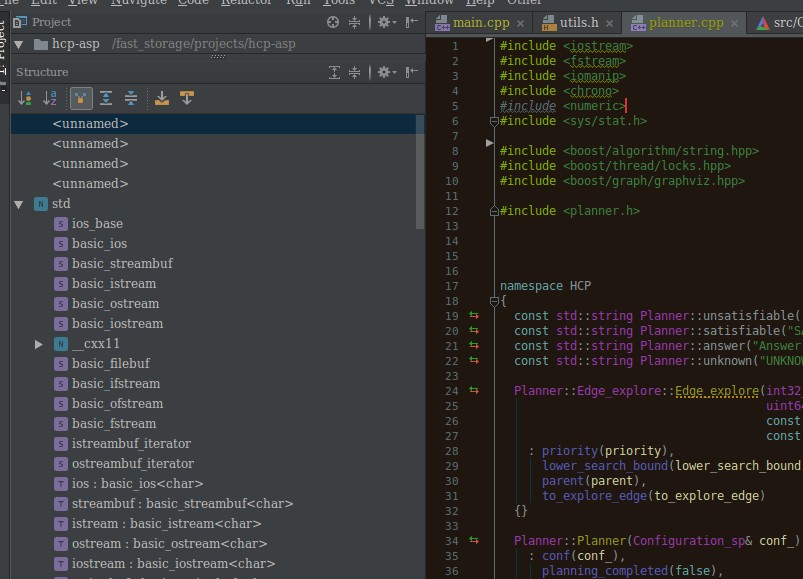Open the partially visible src tab
This screenshot has height=579, width=803.
(780, 23)
